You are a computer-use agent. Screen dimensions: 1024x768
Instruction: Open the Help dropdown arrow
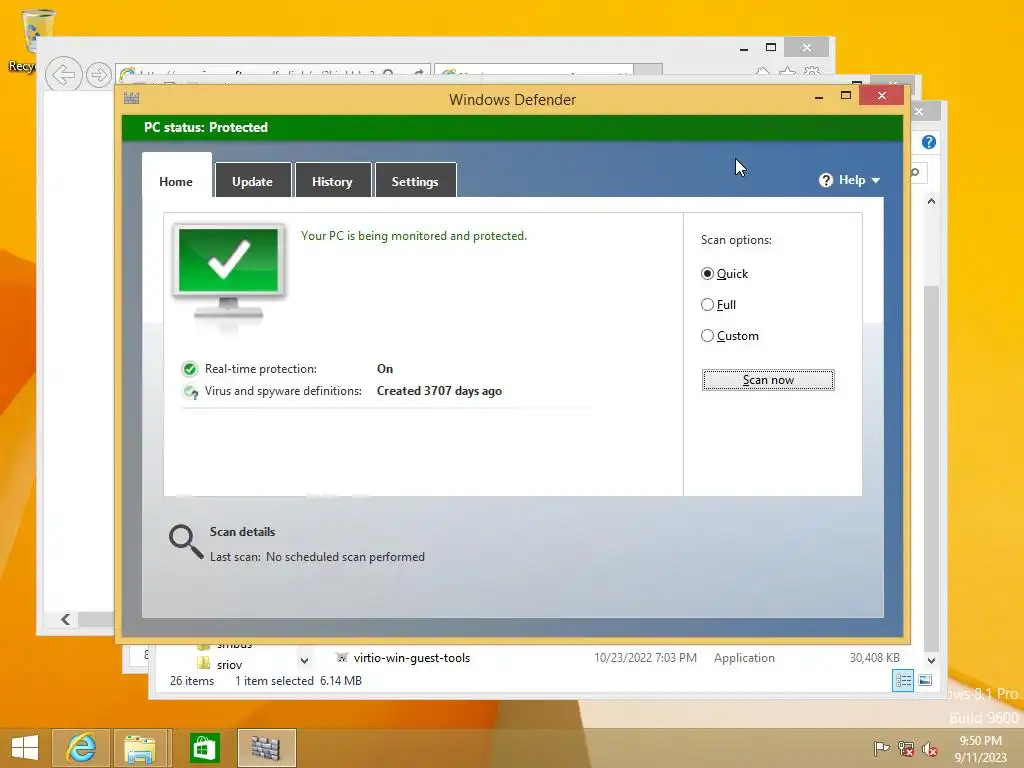[876, 180]
